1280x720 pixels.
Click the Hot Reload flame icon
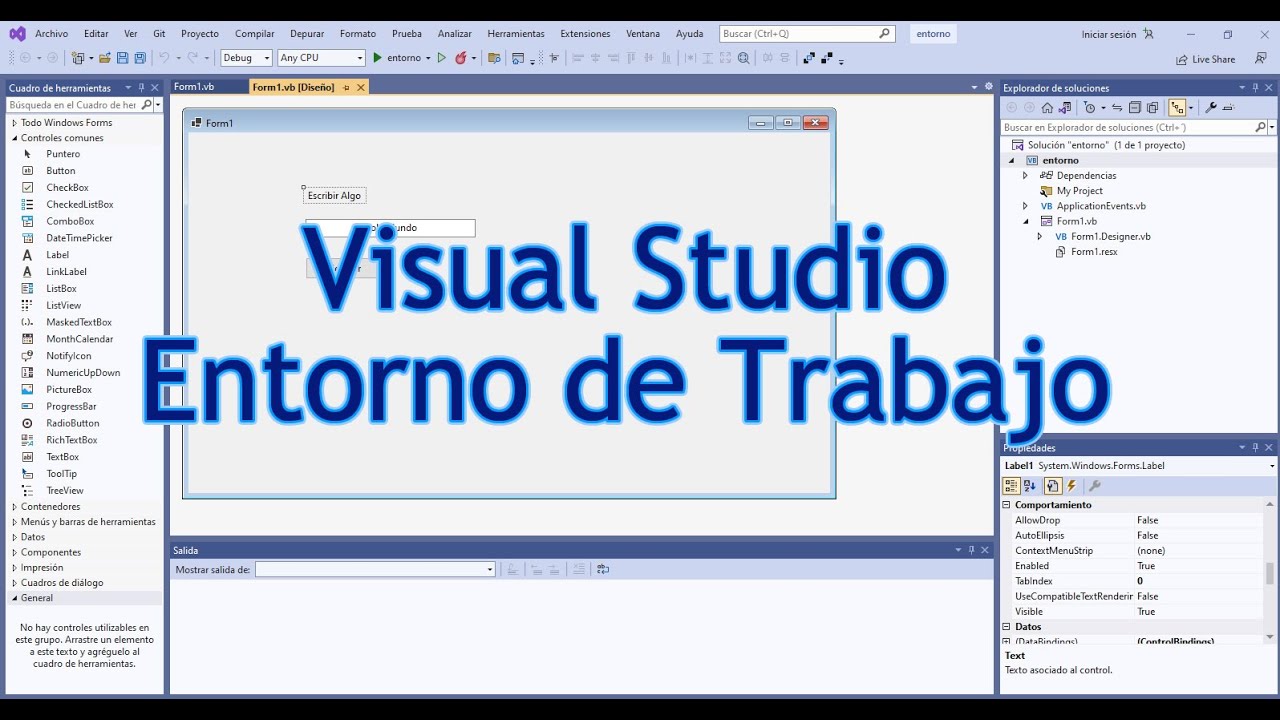pyautogui.click(x=461, y=58)
